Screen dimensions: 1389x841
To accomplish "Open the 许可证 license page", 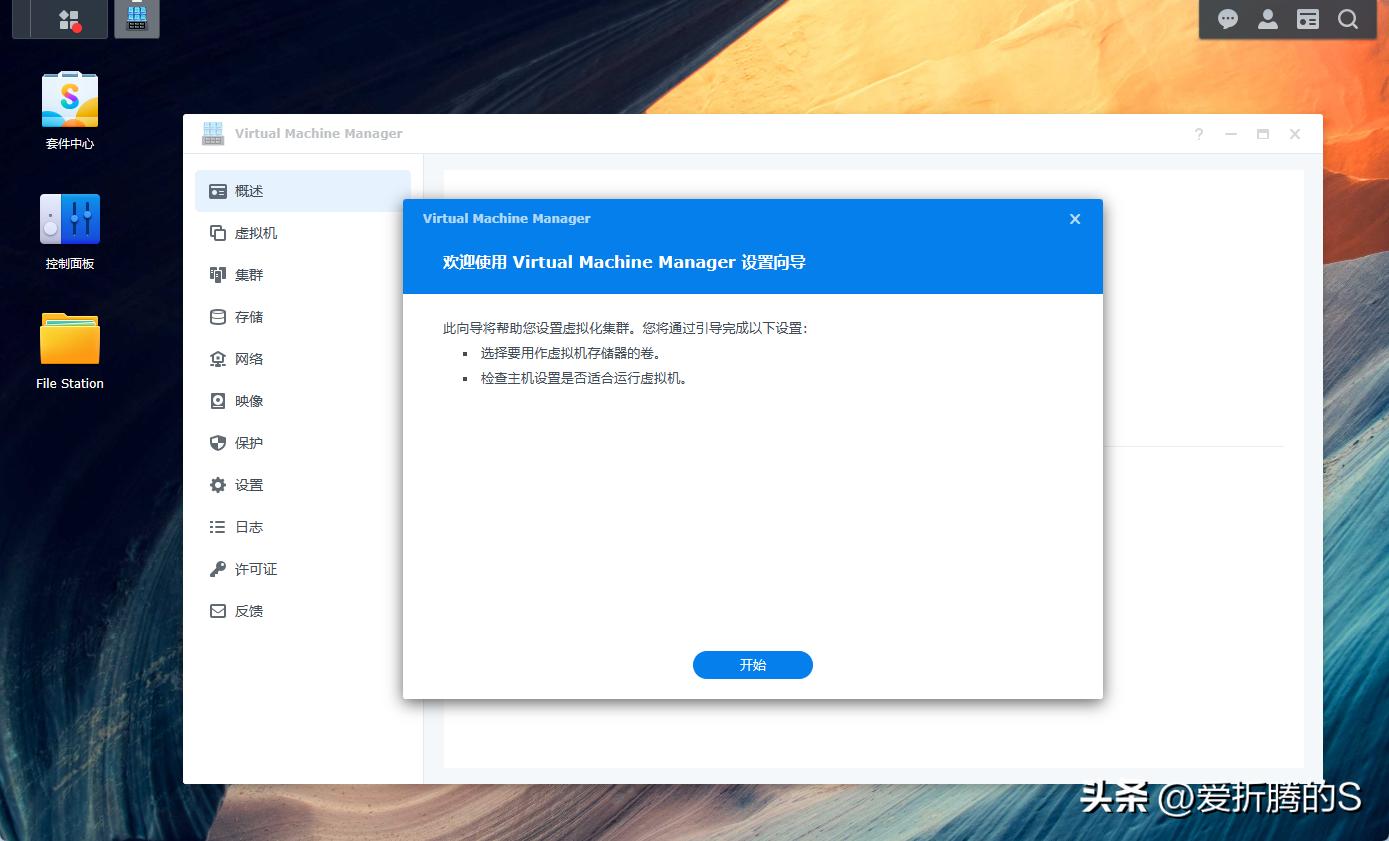I will pyautogui.click(x=254, y=568).
